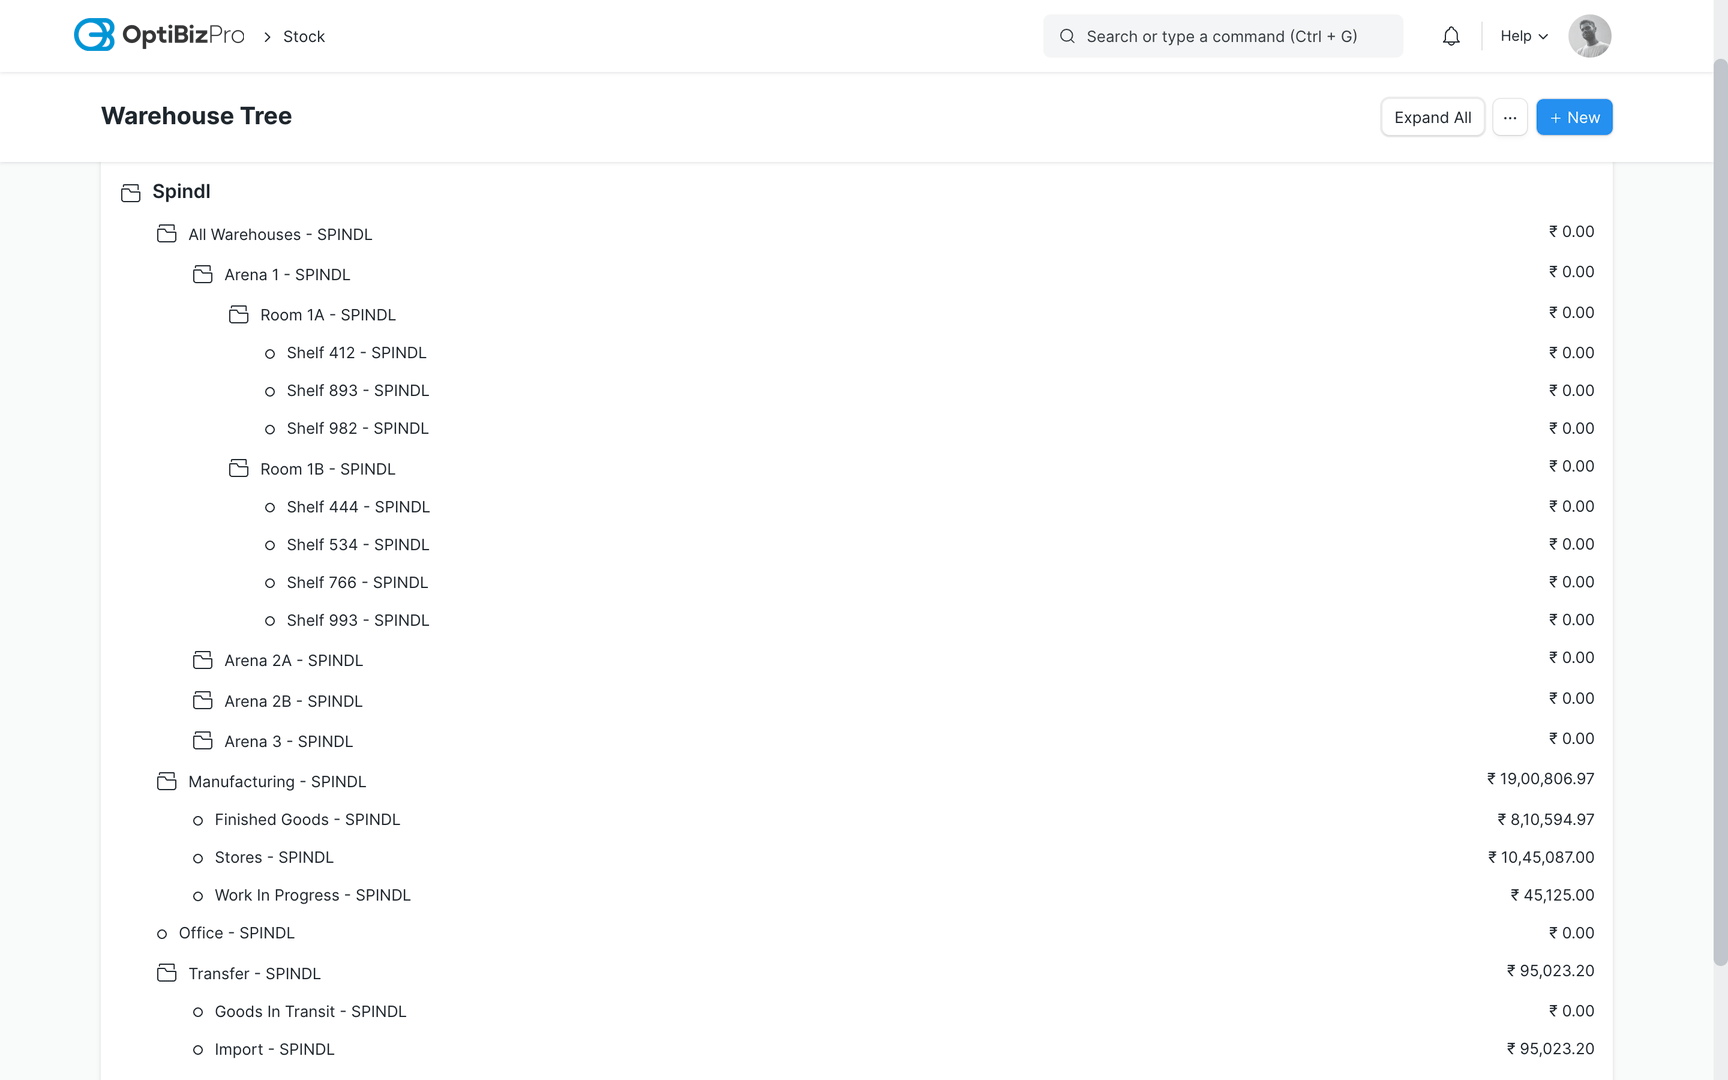This screenshot has width=1728, height=1080.
Task: Open the notifications bell
Action: pyautogui.click(x=1450, y=36)
